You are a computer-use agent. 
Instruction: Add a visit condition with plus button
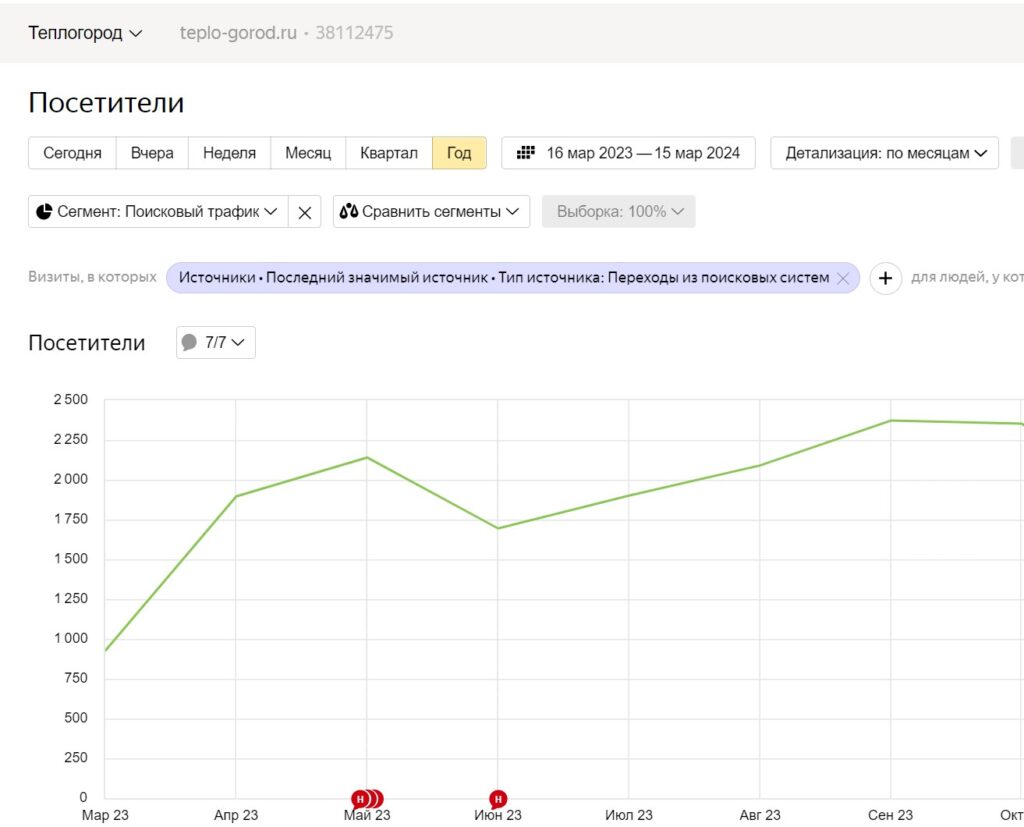(x=886, y=278)
